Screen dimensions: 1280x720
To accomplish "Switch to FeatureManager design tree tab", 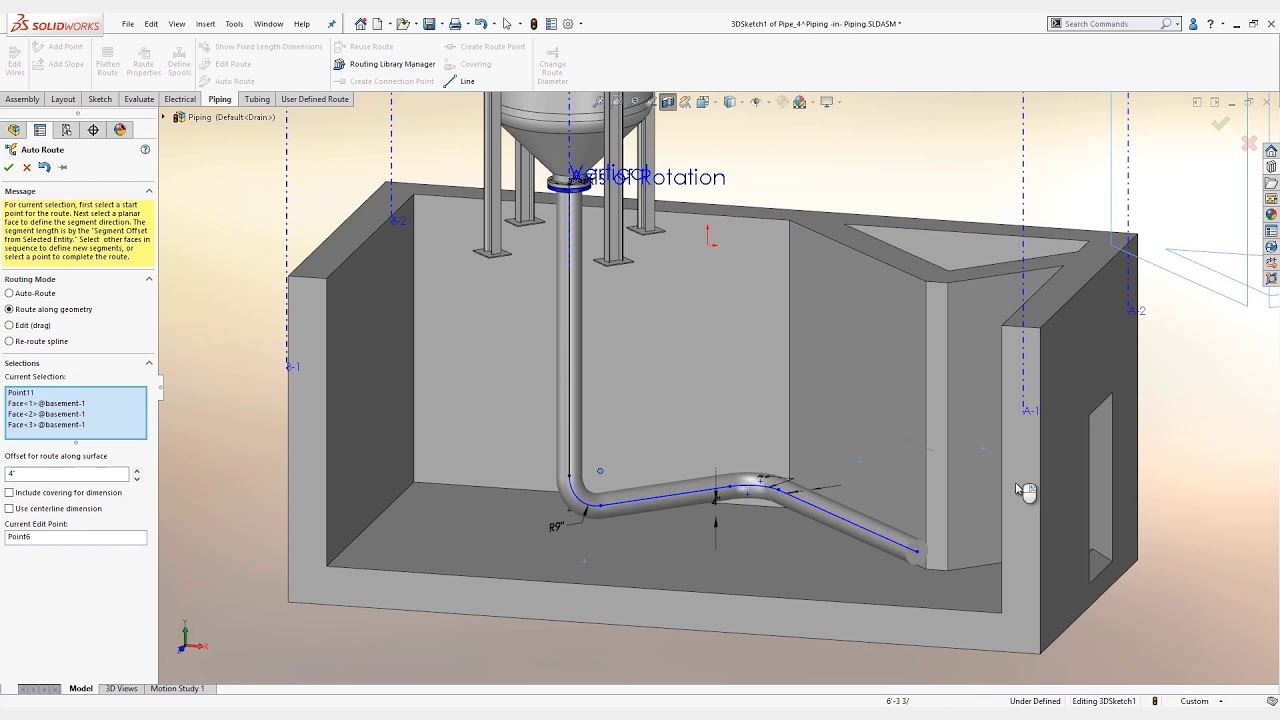I will tap(14, 130).
